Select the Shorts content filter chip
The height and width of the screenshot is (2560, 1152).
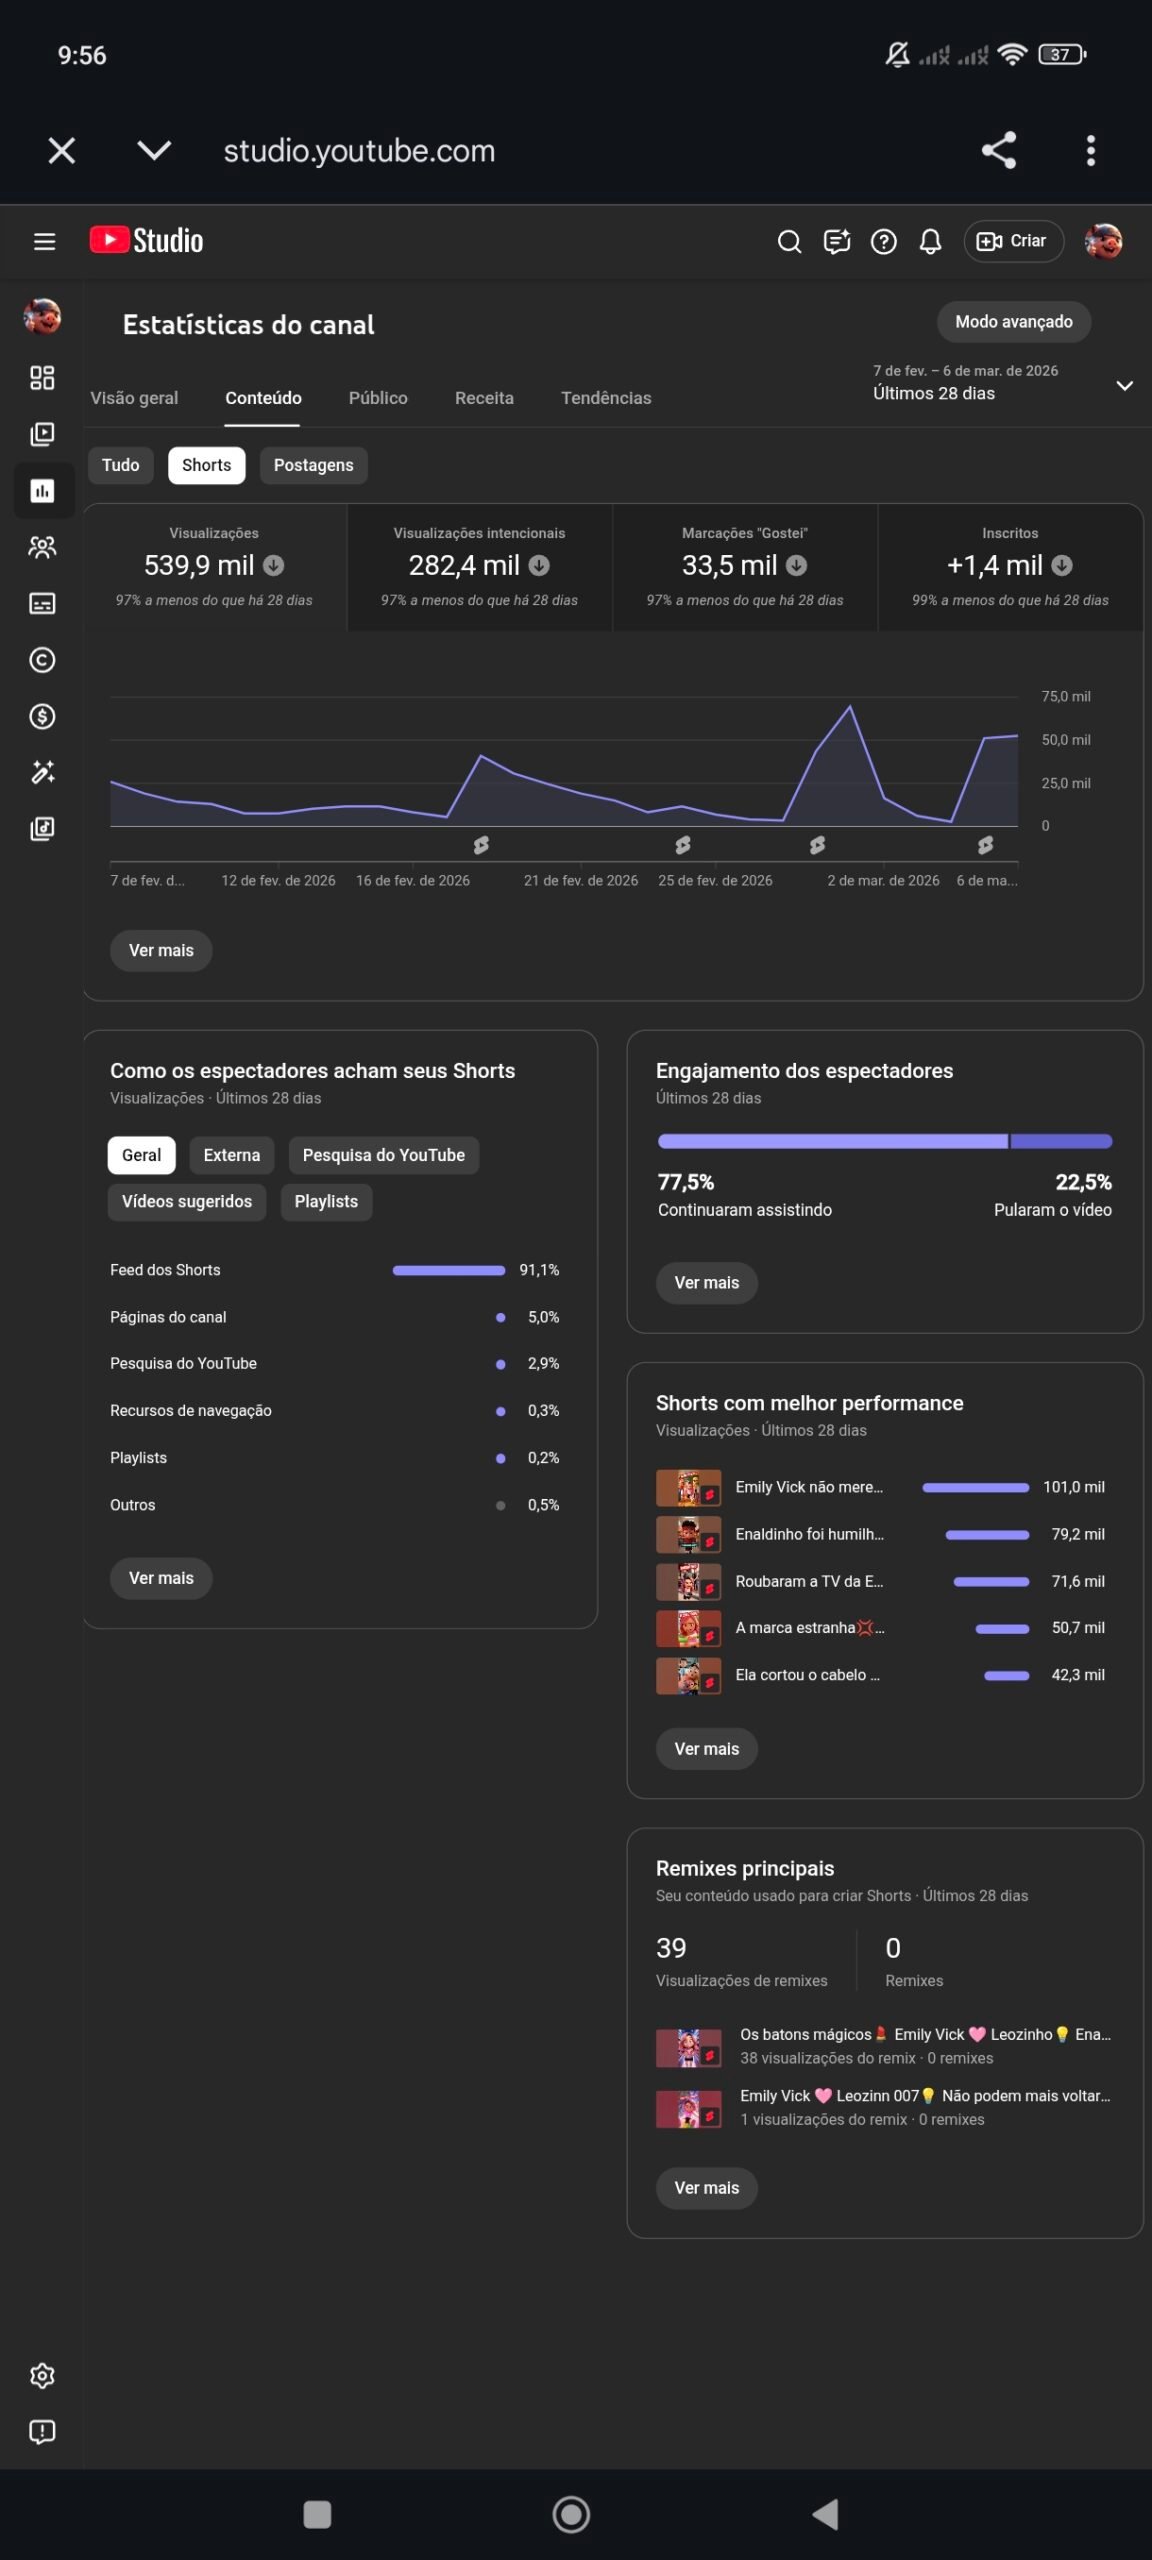(206, 465)
